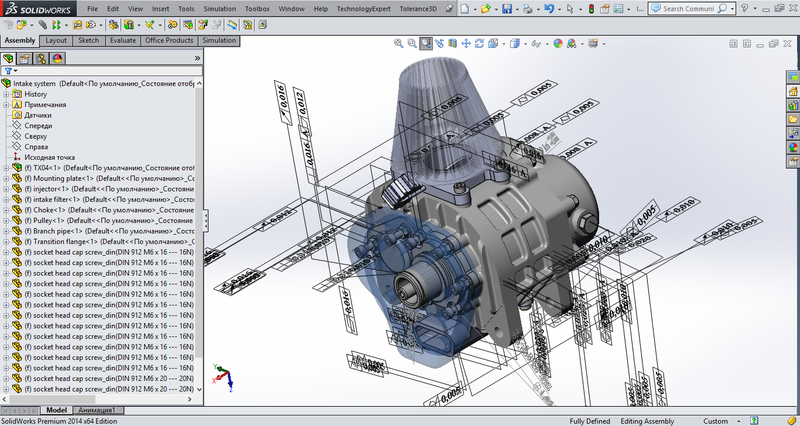800x426 pixels.
Task: Switch to the Evaluate tab
Action: [122, 41]
